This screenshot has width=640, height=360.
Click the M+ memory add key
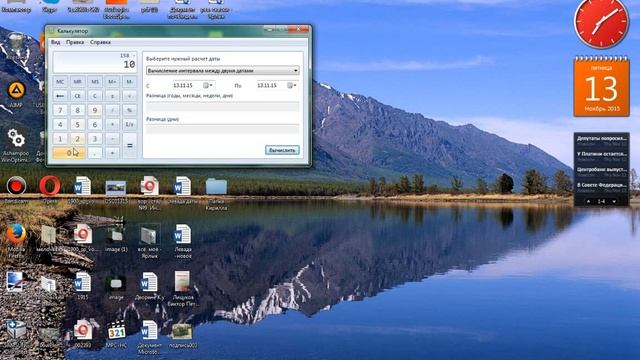(112, 82)
